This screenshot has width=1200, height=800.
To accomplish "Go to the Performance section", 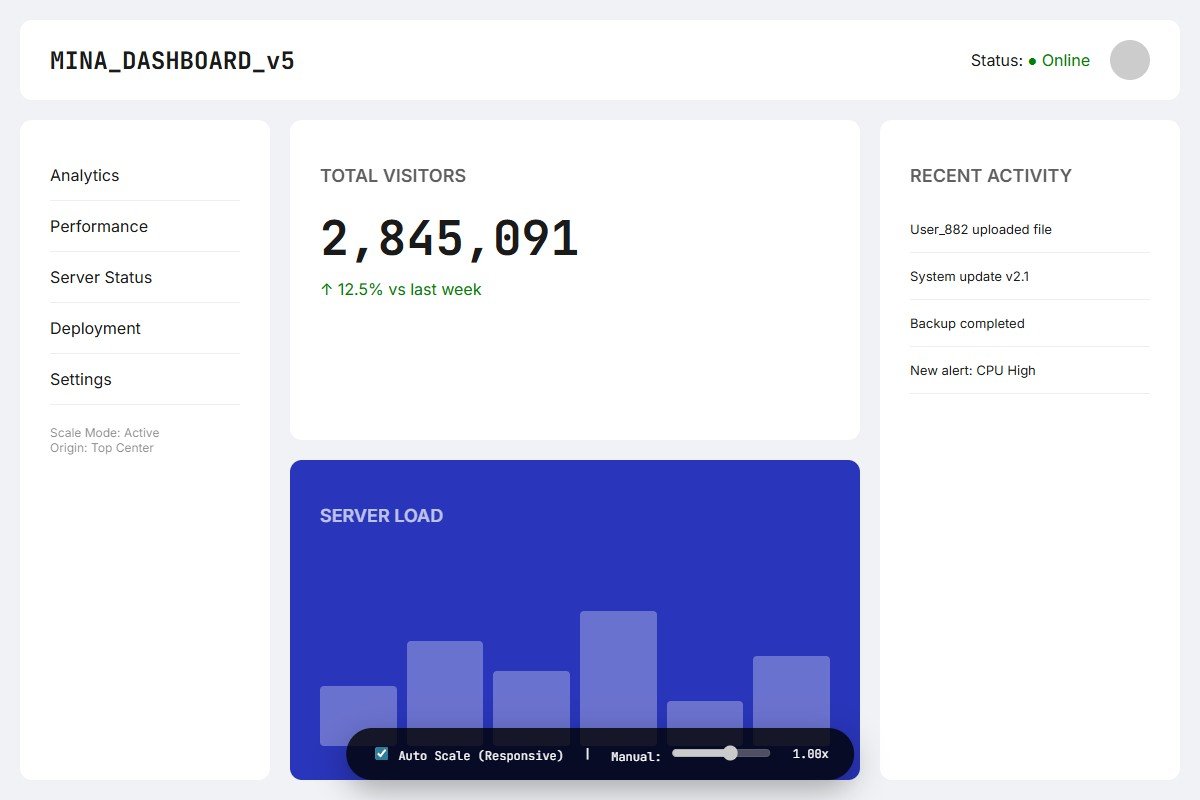I will click(x=99, y=226).
